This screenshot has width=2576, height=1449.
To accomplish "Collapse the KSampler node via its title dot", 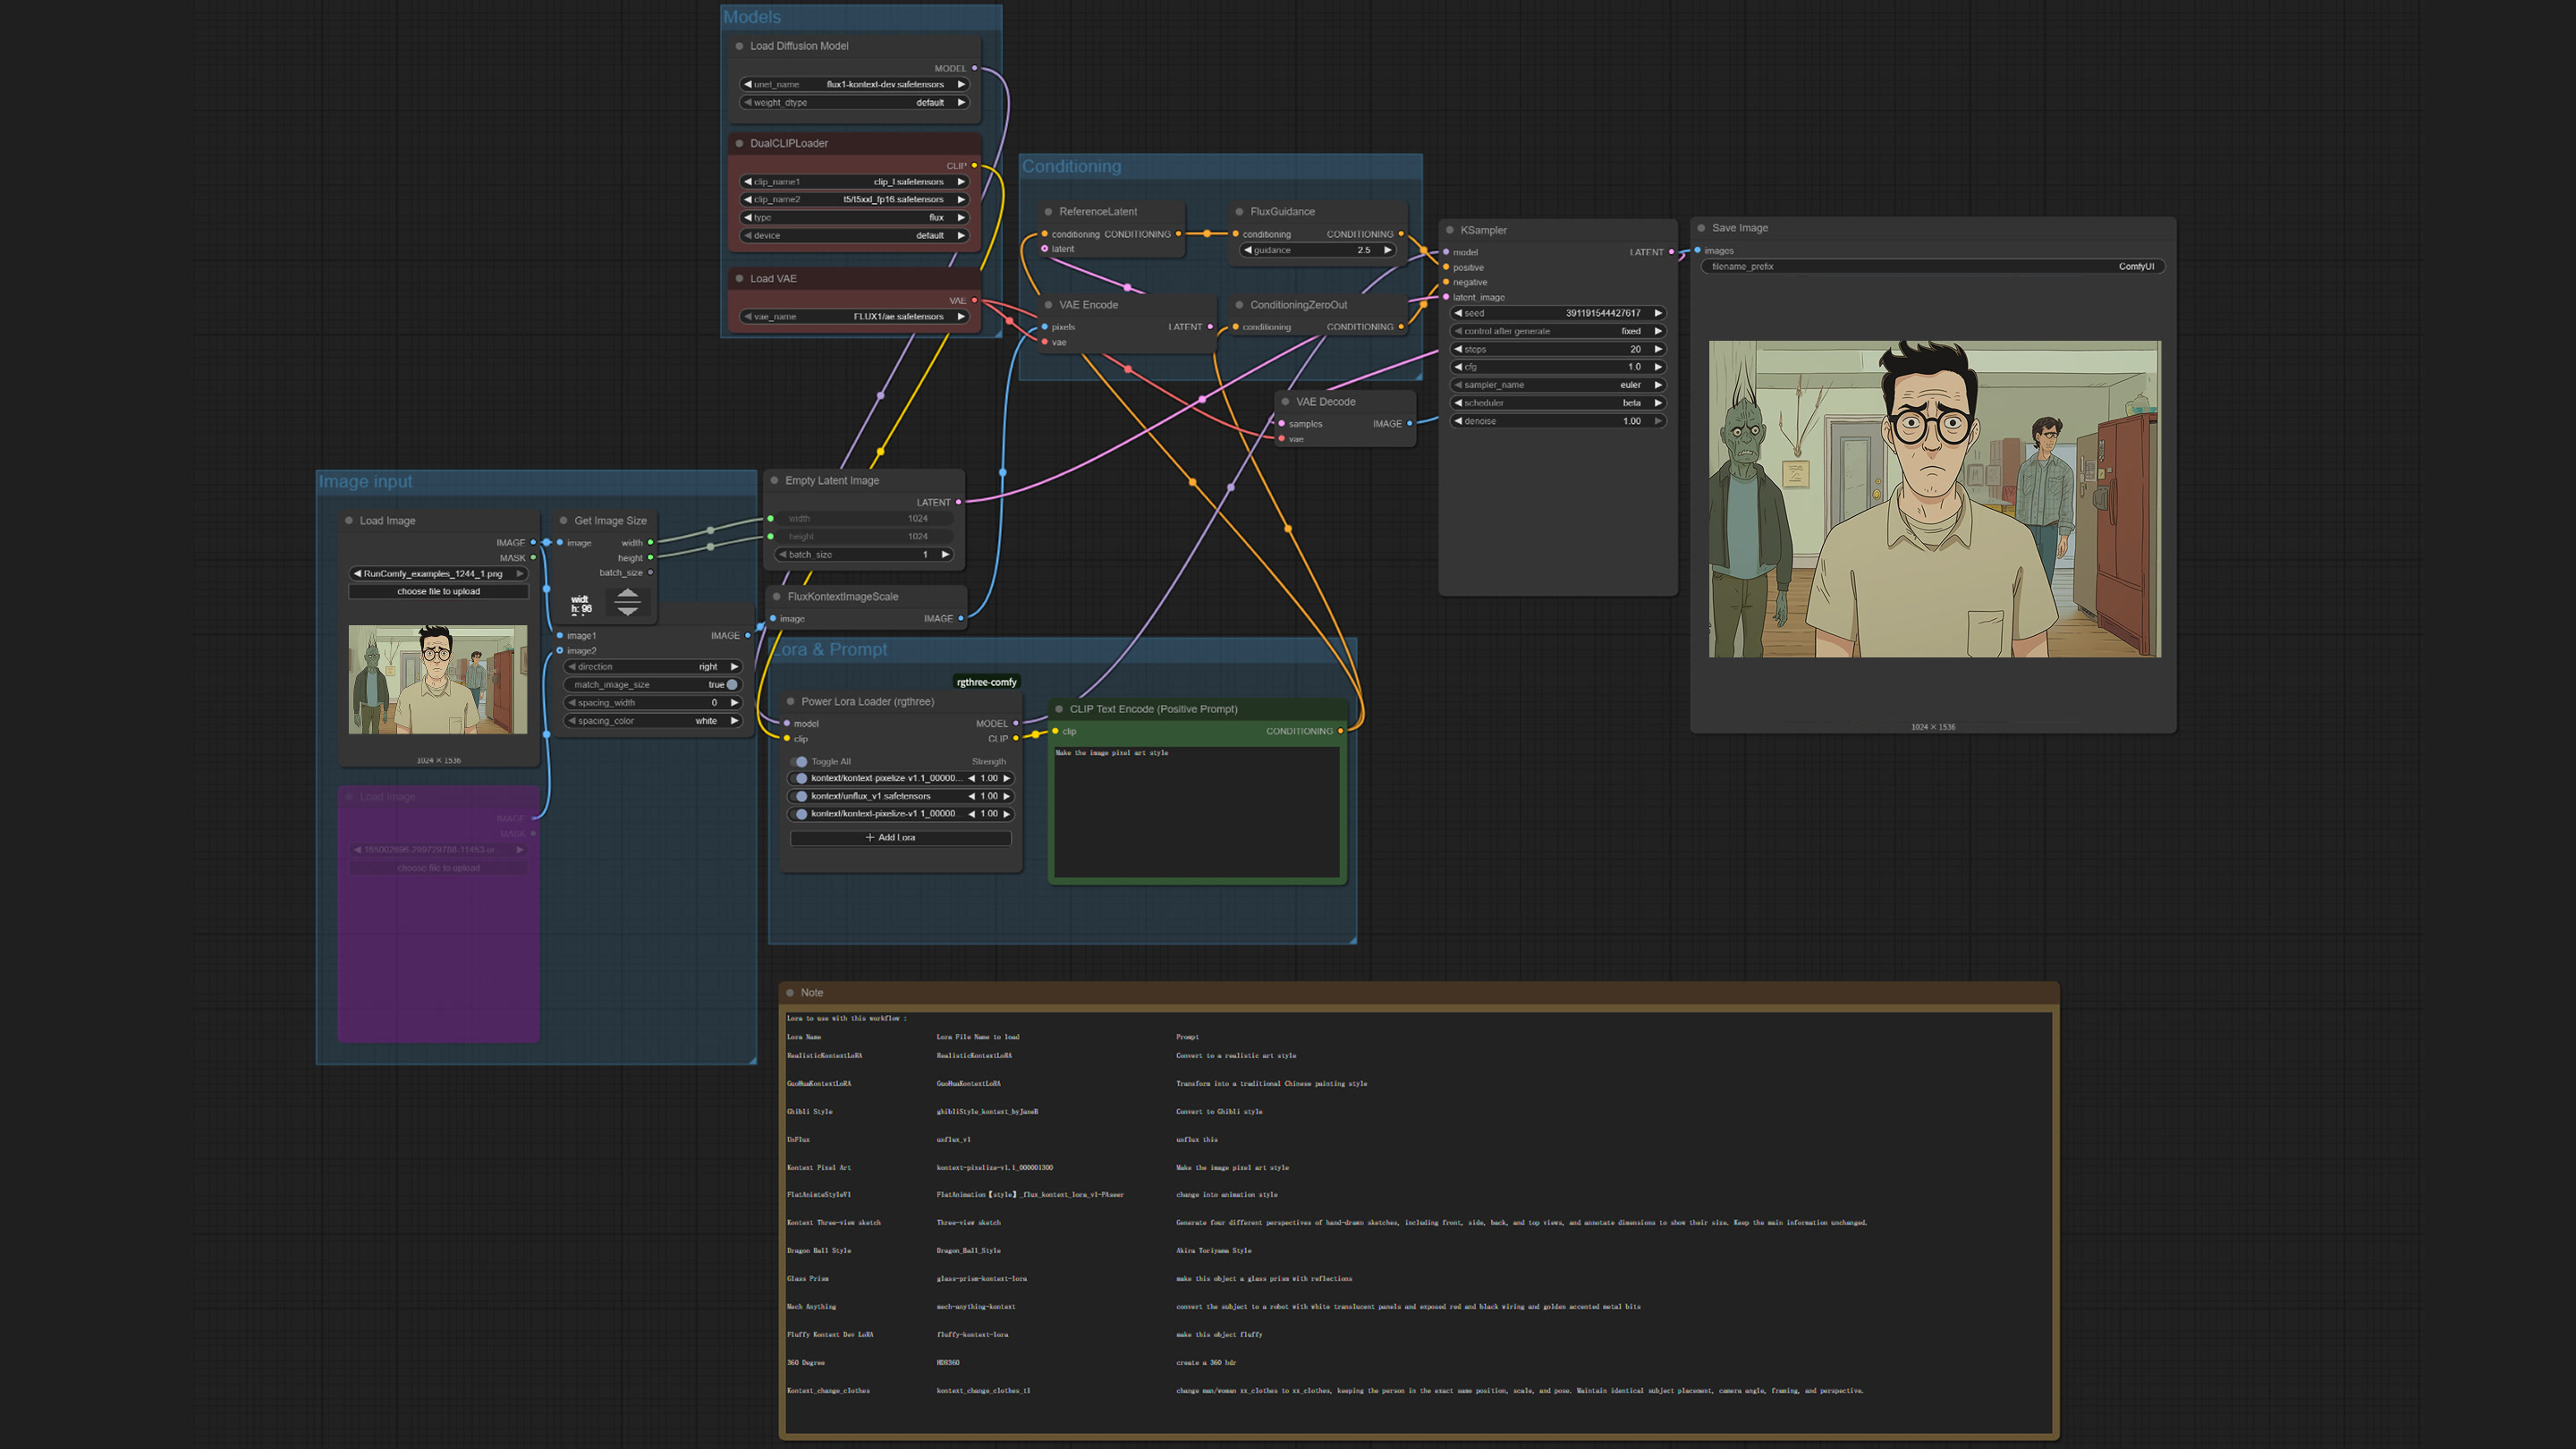I will [1449, 230].
